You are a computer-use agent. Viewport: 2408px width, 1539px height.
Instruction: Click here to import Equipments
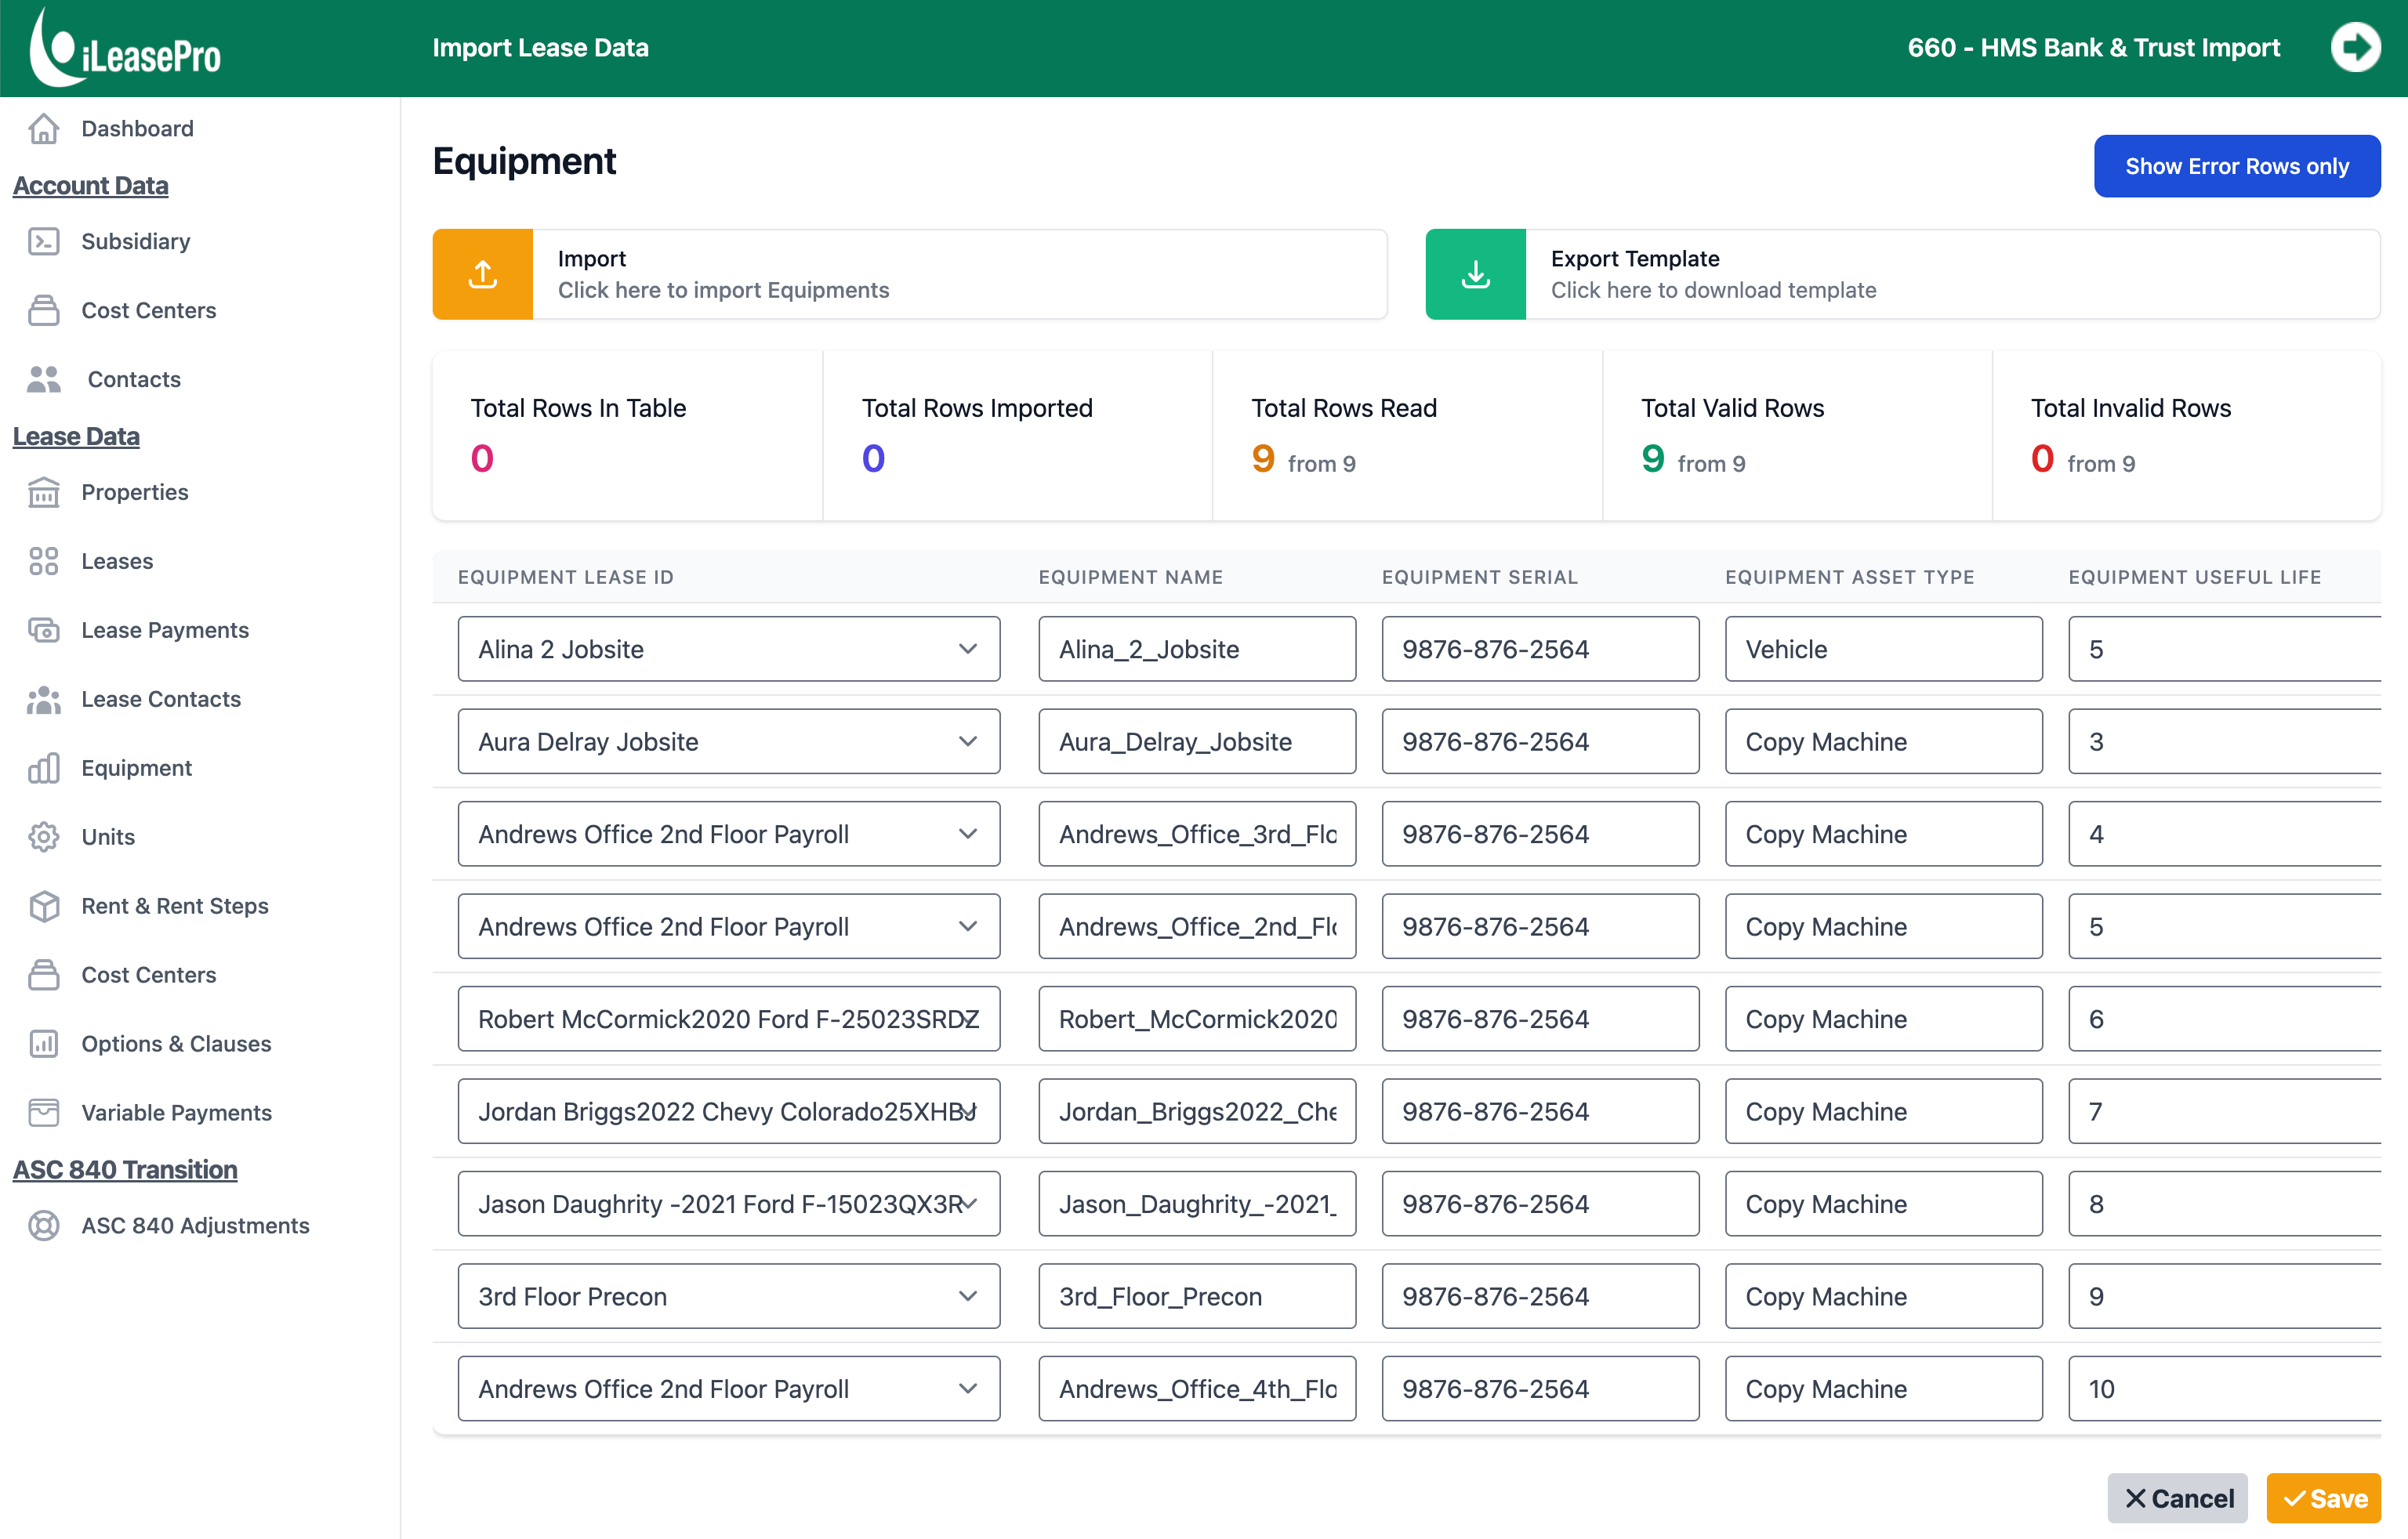coord(723,290)
